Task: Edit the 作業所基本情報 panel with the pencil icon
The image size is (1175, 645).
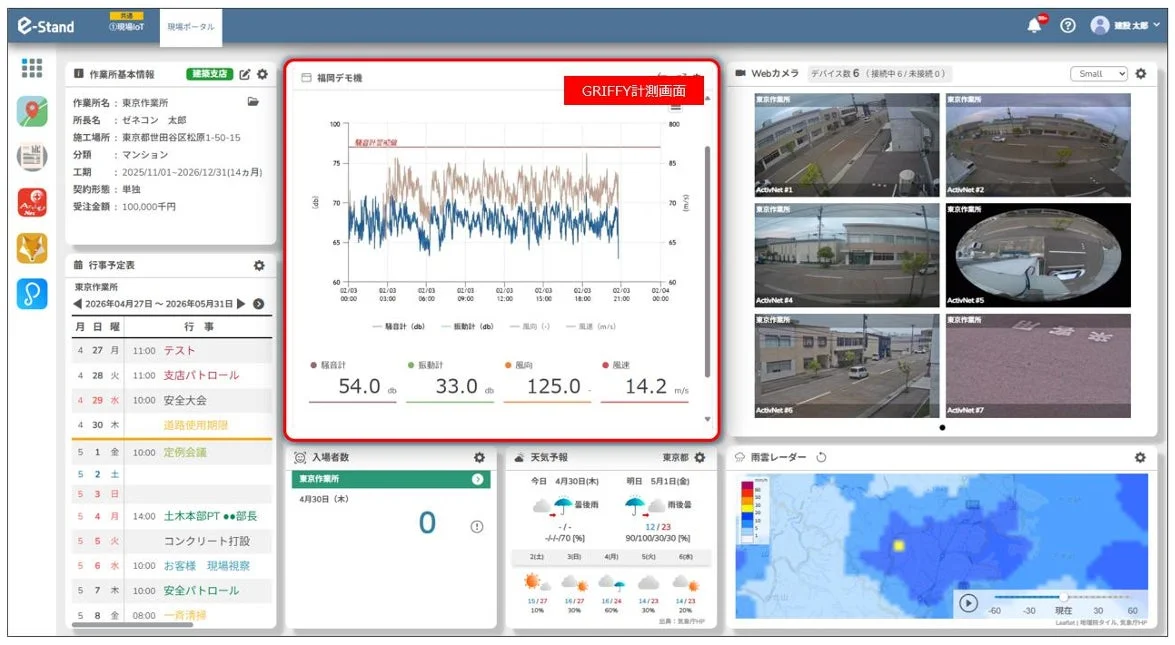Action: 244,74
